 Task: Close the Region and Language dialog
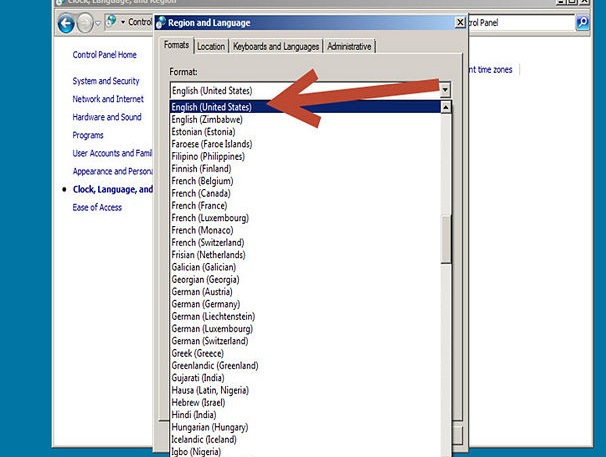click(460, 22)
